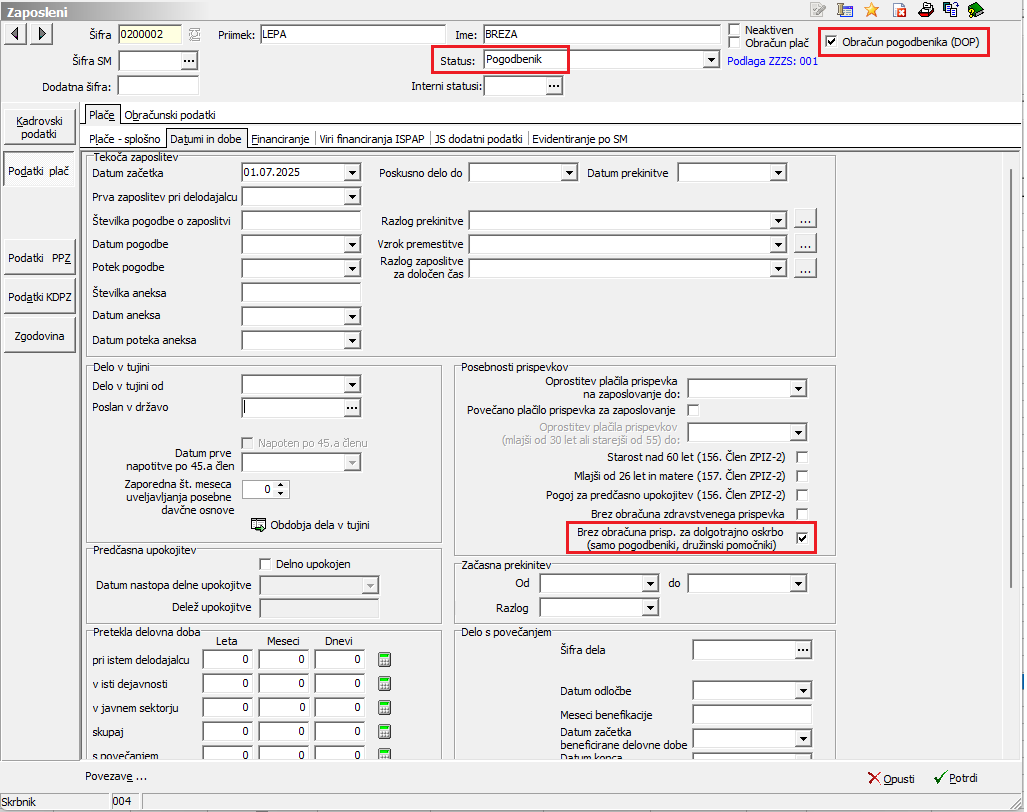Image resolution: width=1027 pixels, height=812 pixels.
Task: Open help via green book icon
Action: pos(975,10)
